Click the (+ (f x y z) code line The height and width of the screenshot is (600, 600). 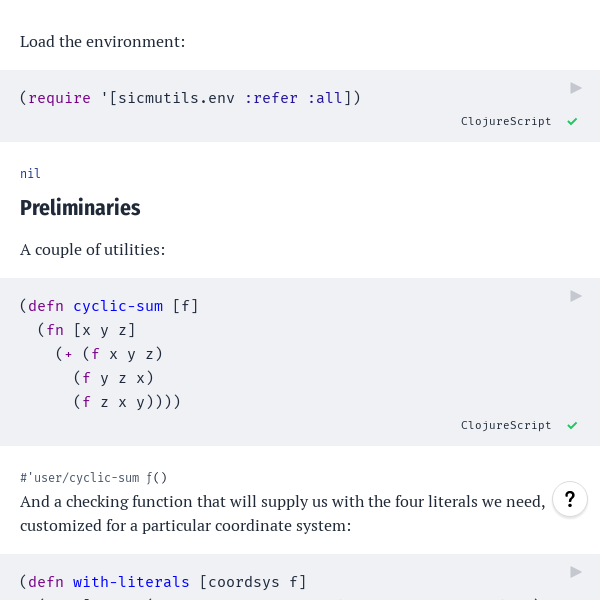coord(109,354)
